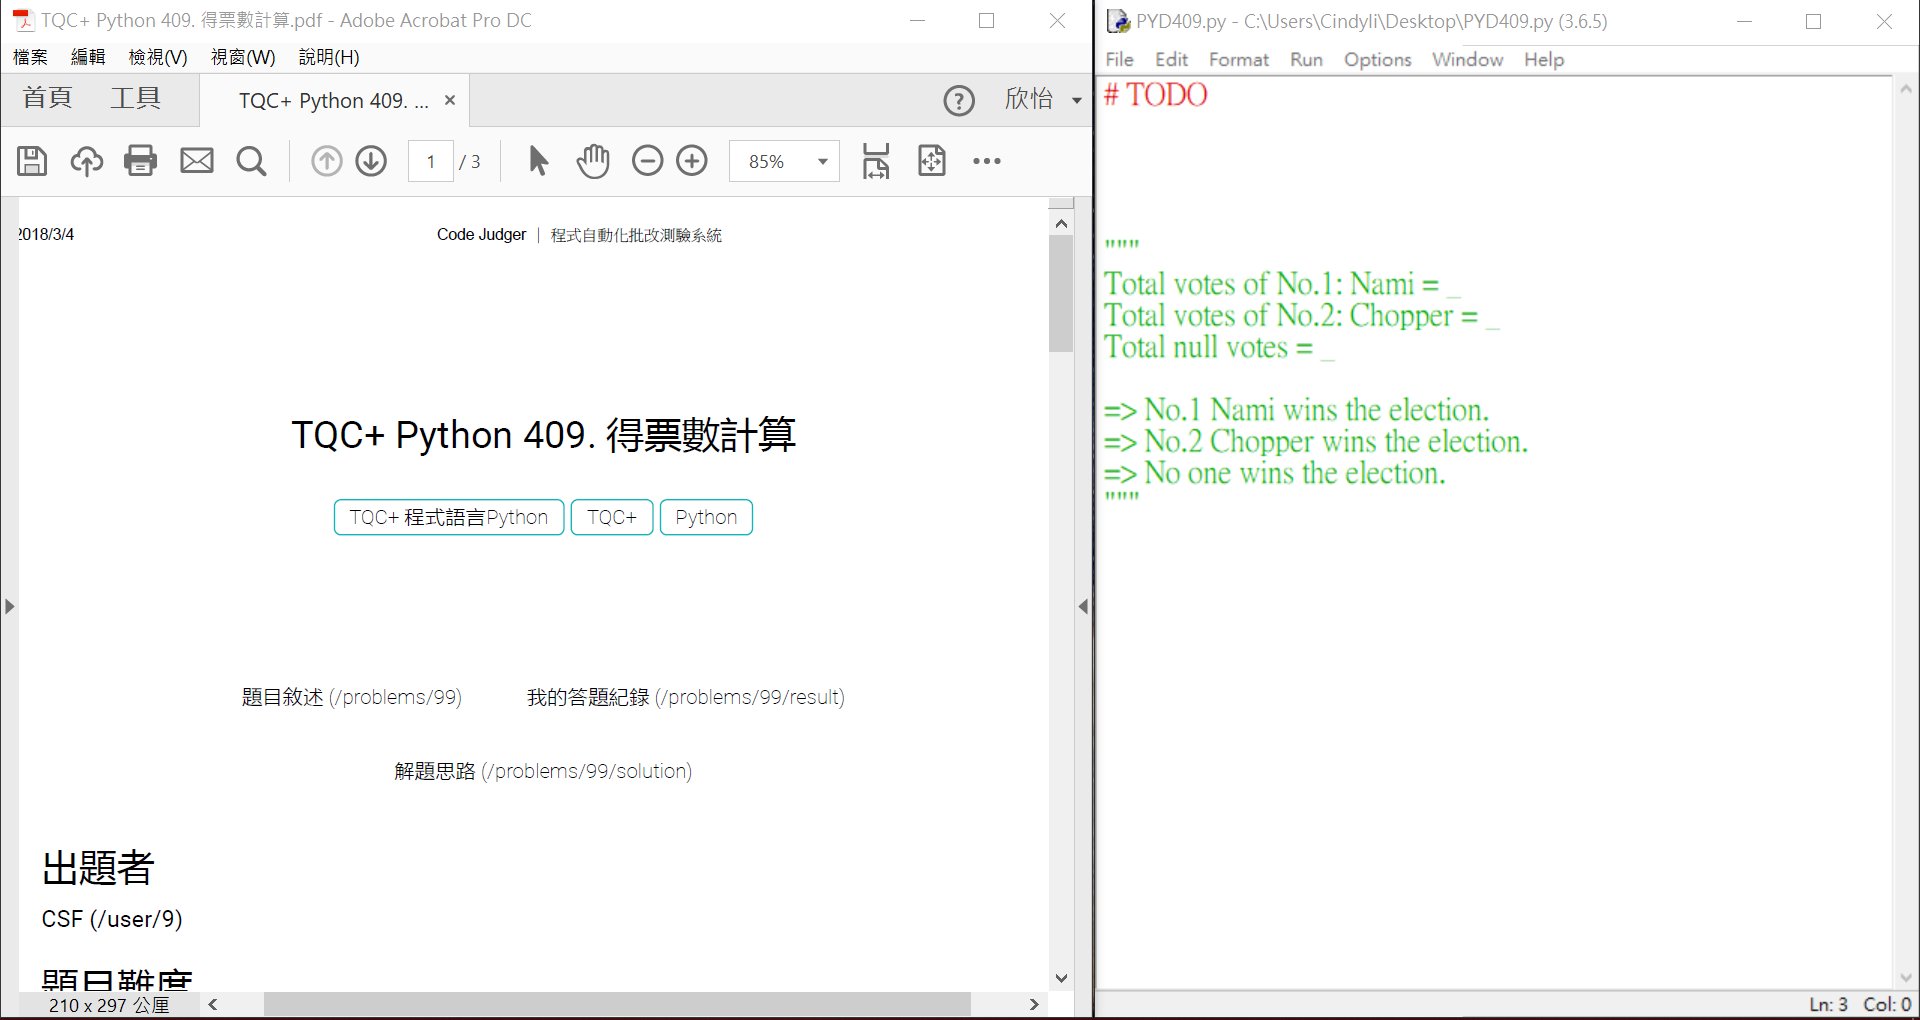
Task: Click the Python tag button
Action: click(x=706, y=517)
